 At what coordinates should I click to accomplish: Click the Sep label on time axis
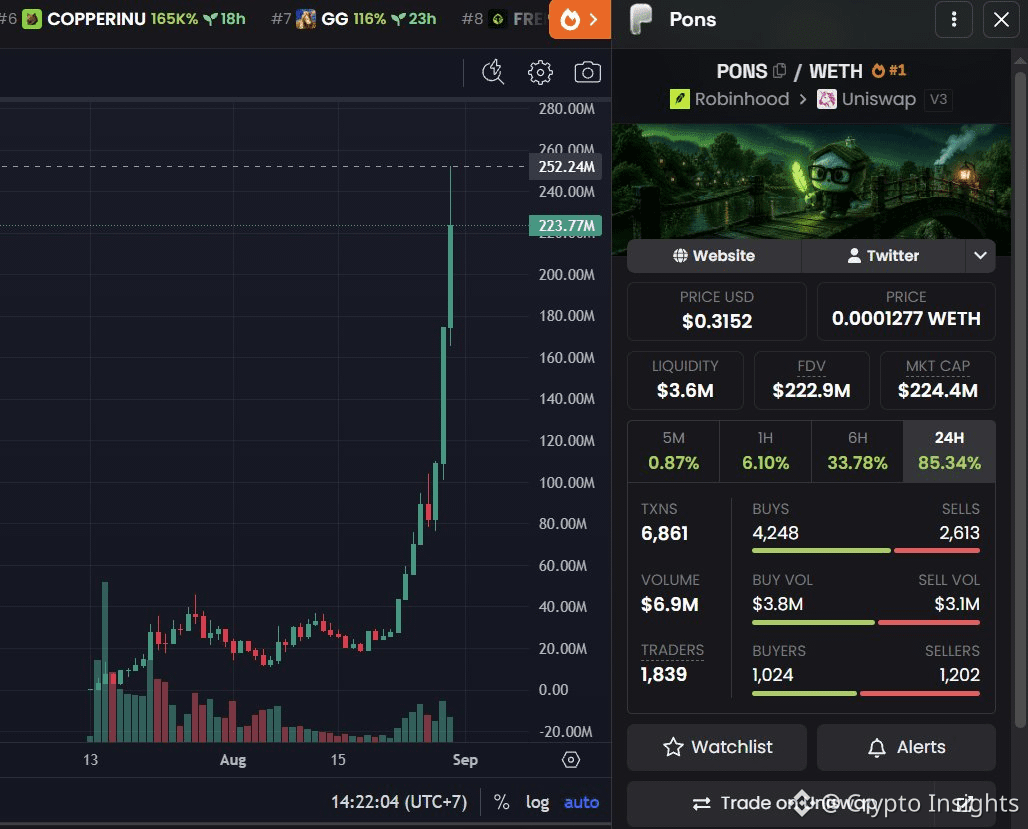(465, 759)
